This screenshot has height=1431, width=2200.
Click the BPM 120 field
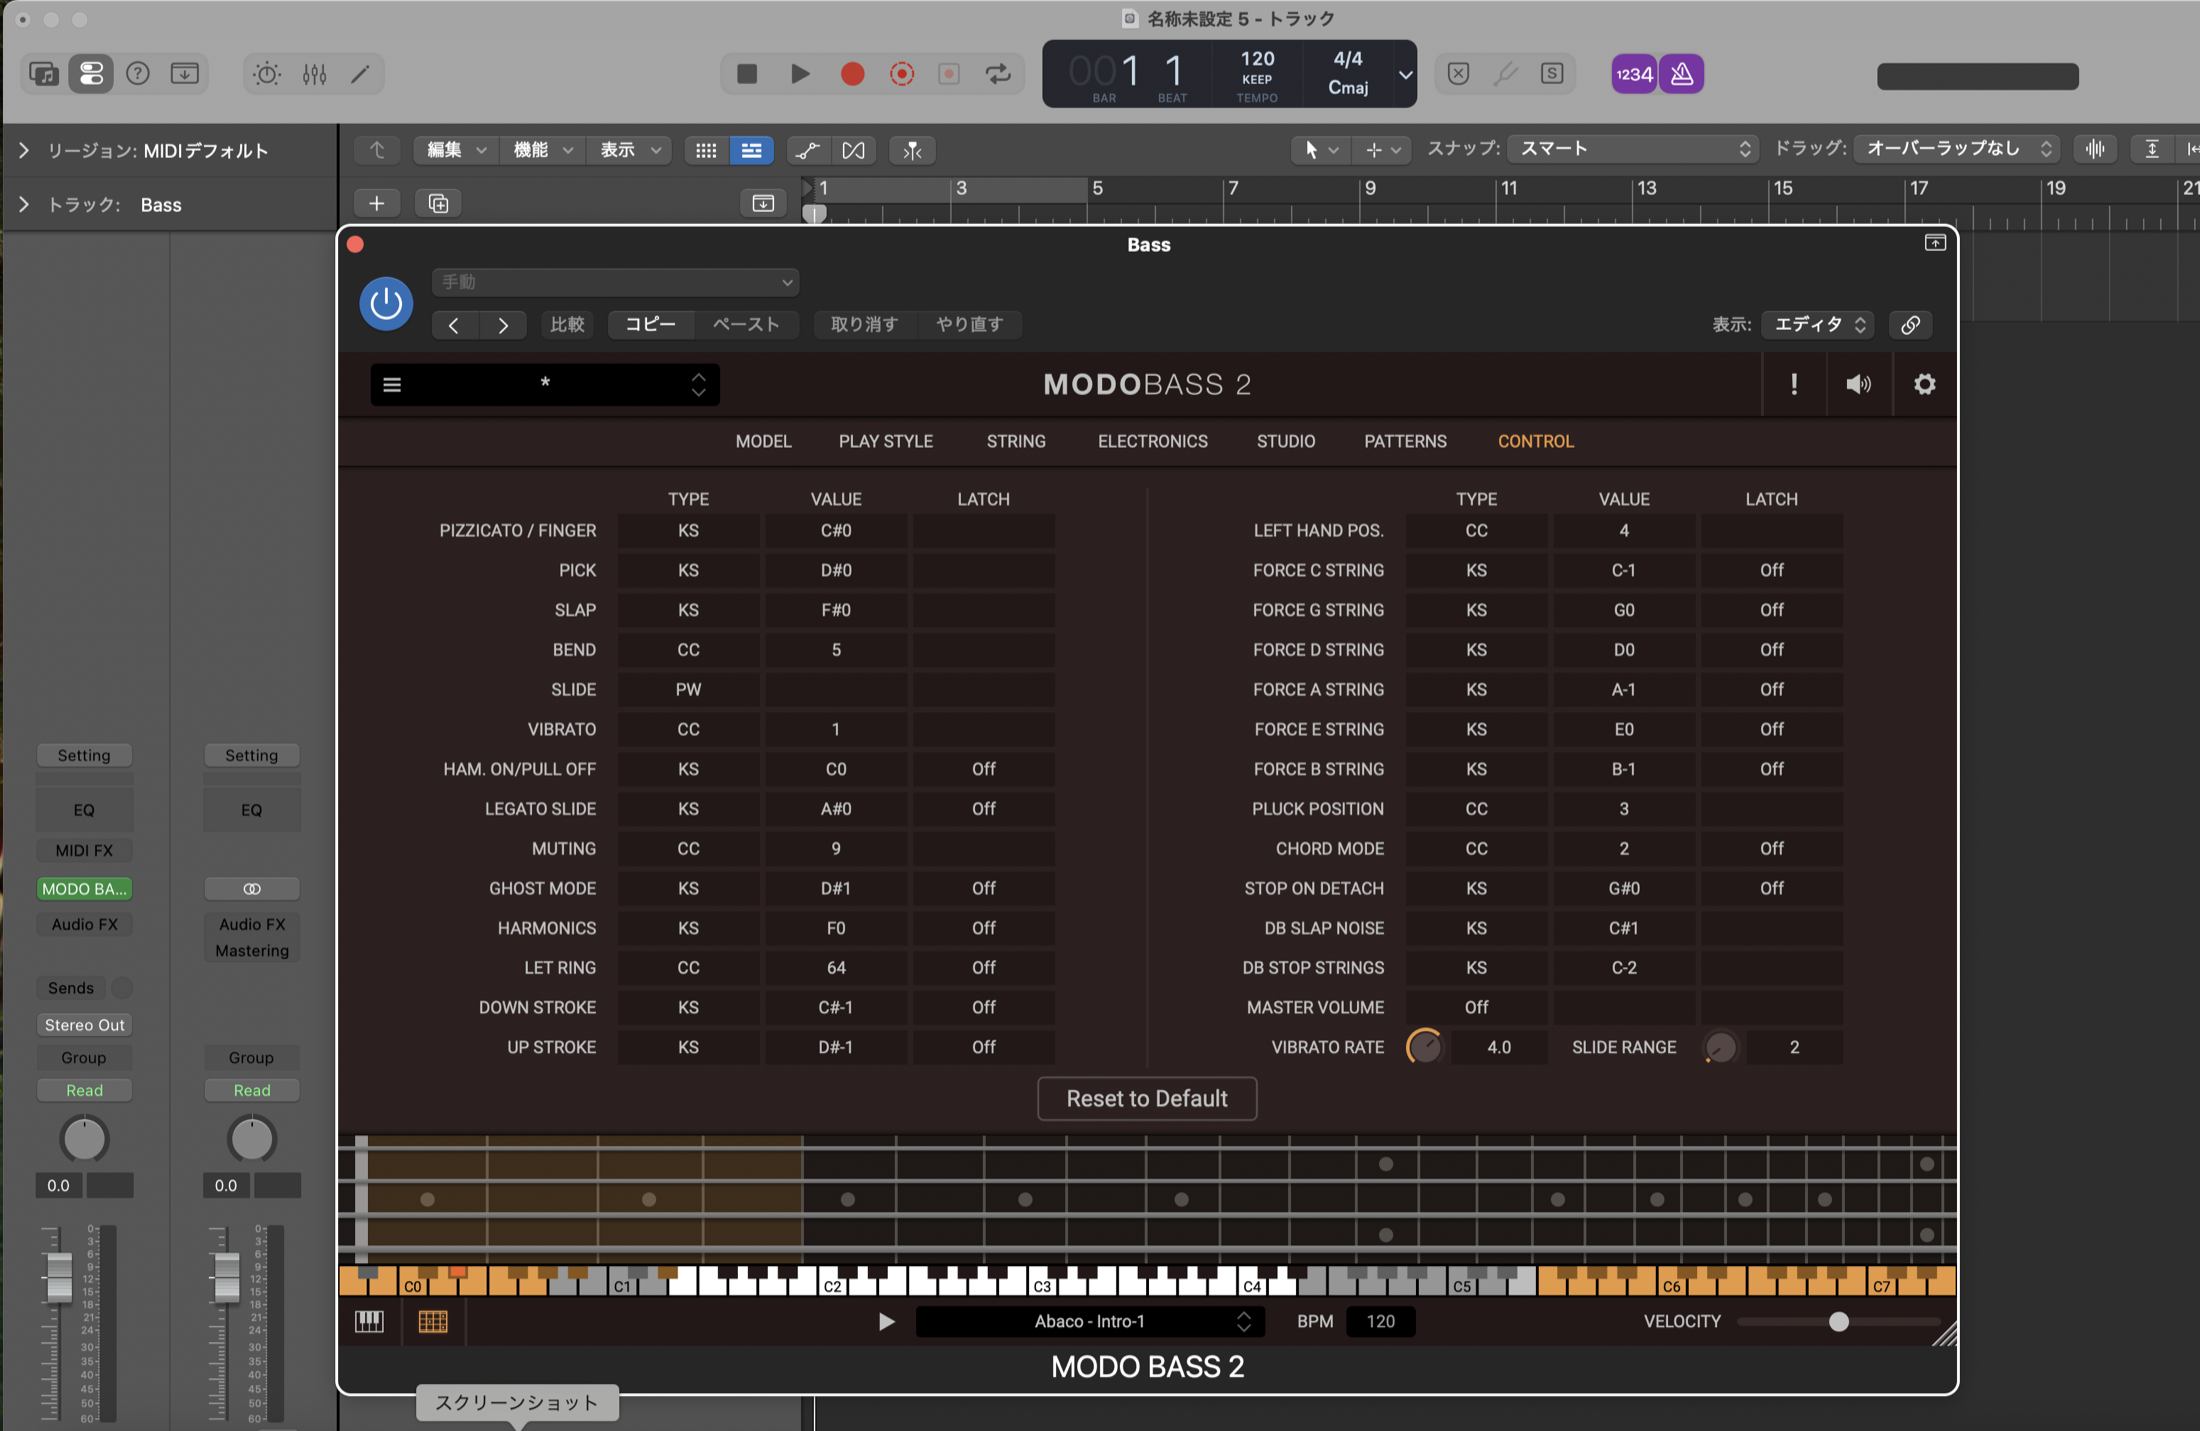pyautogui.click(x=1380, y=1322)
